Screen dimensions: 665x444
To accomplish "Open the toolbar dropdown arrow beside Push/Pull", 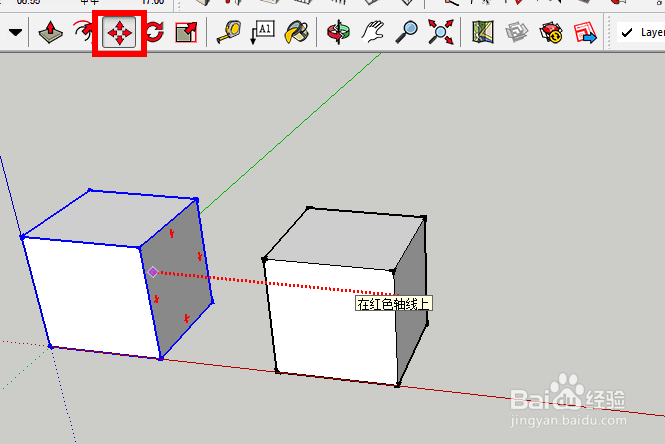I will tap(15, 32).
